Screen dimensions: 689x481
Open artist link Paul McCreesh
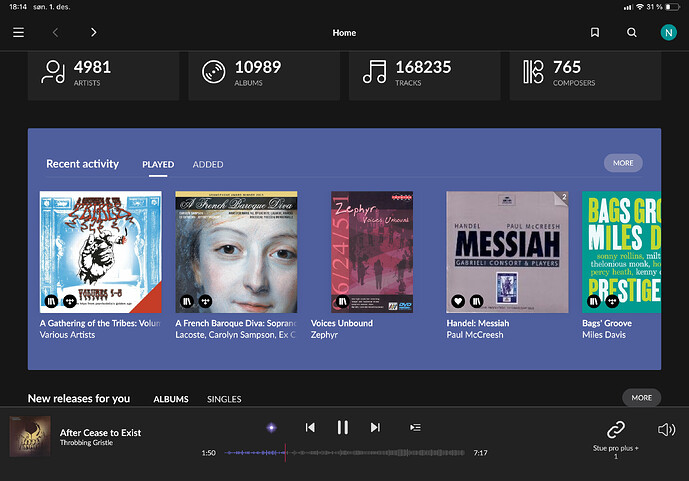point(475,335)
